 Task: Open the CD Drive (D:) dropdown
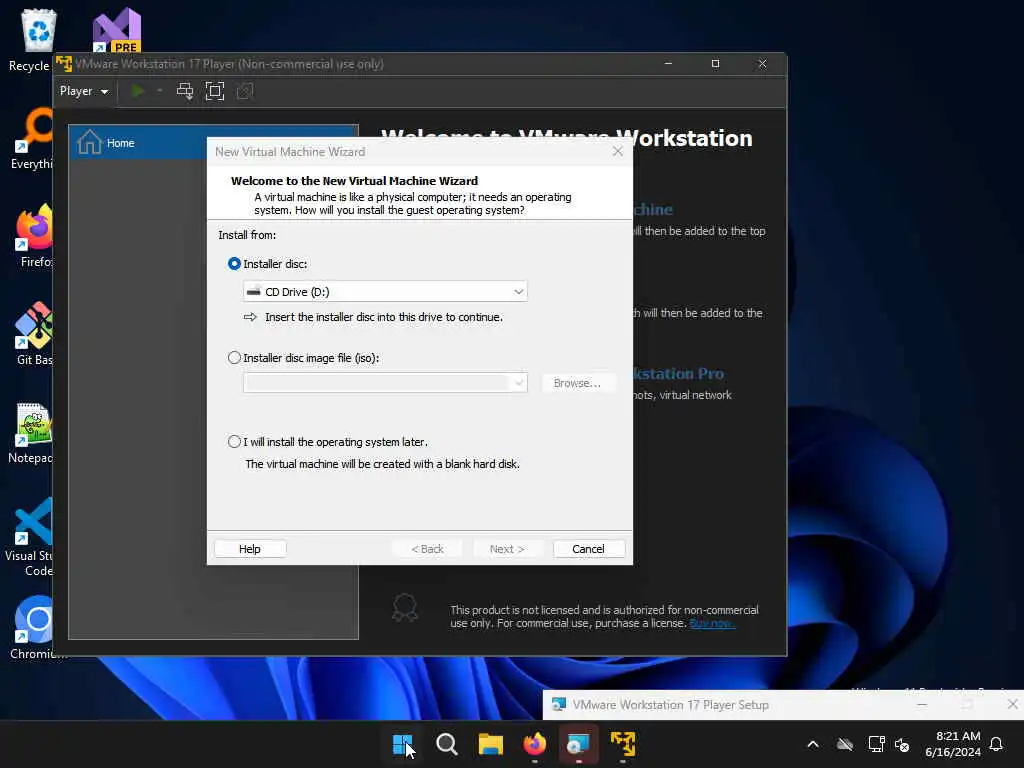coord(385,291)
